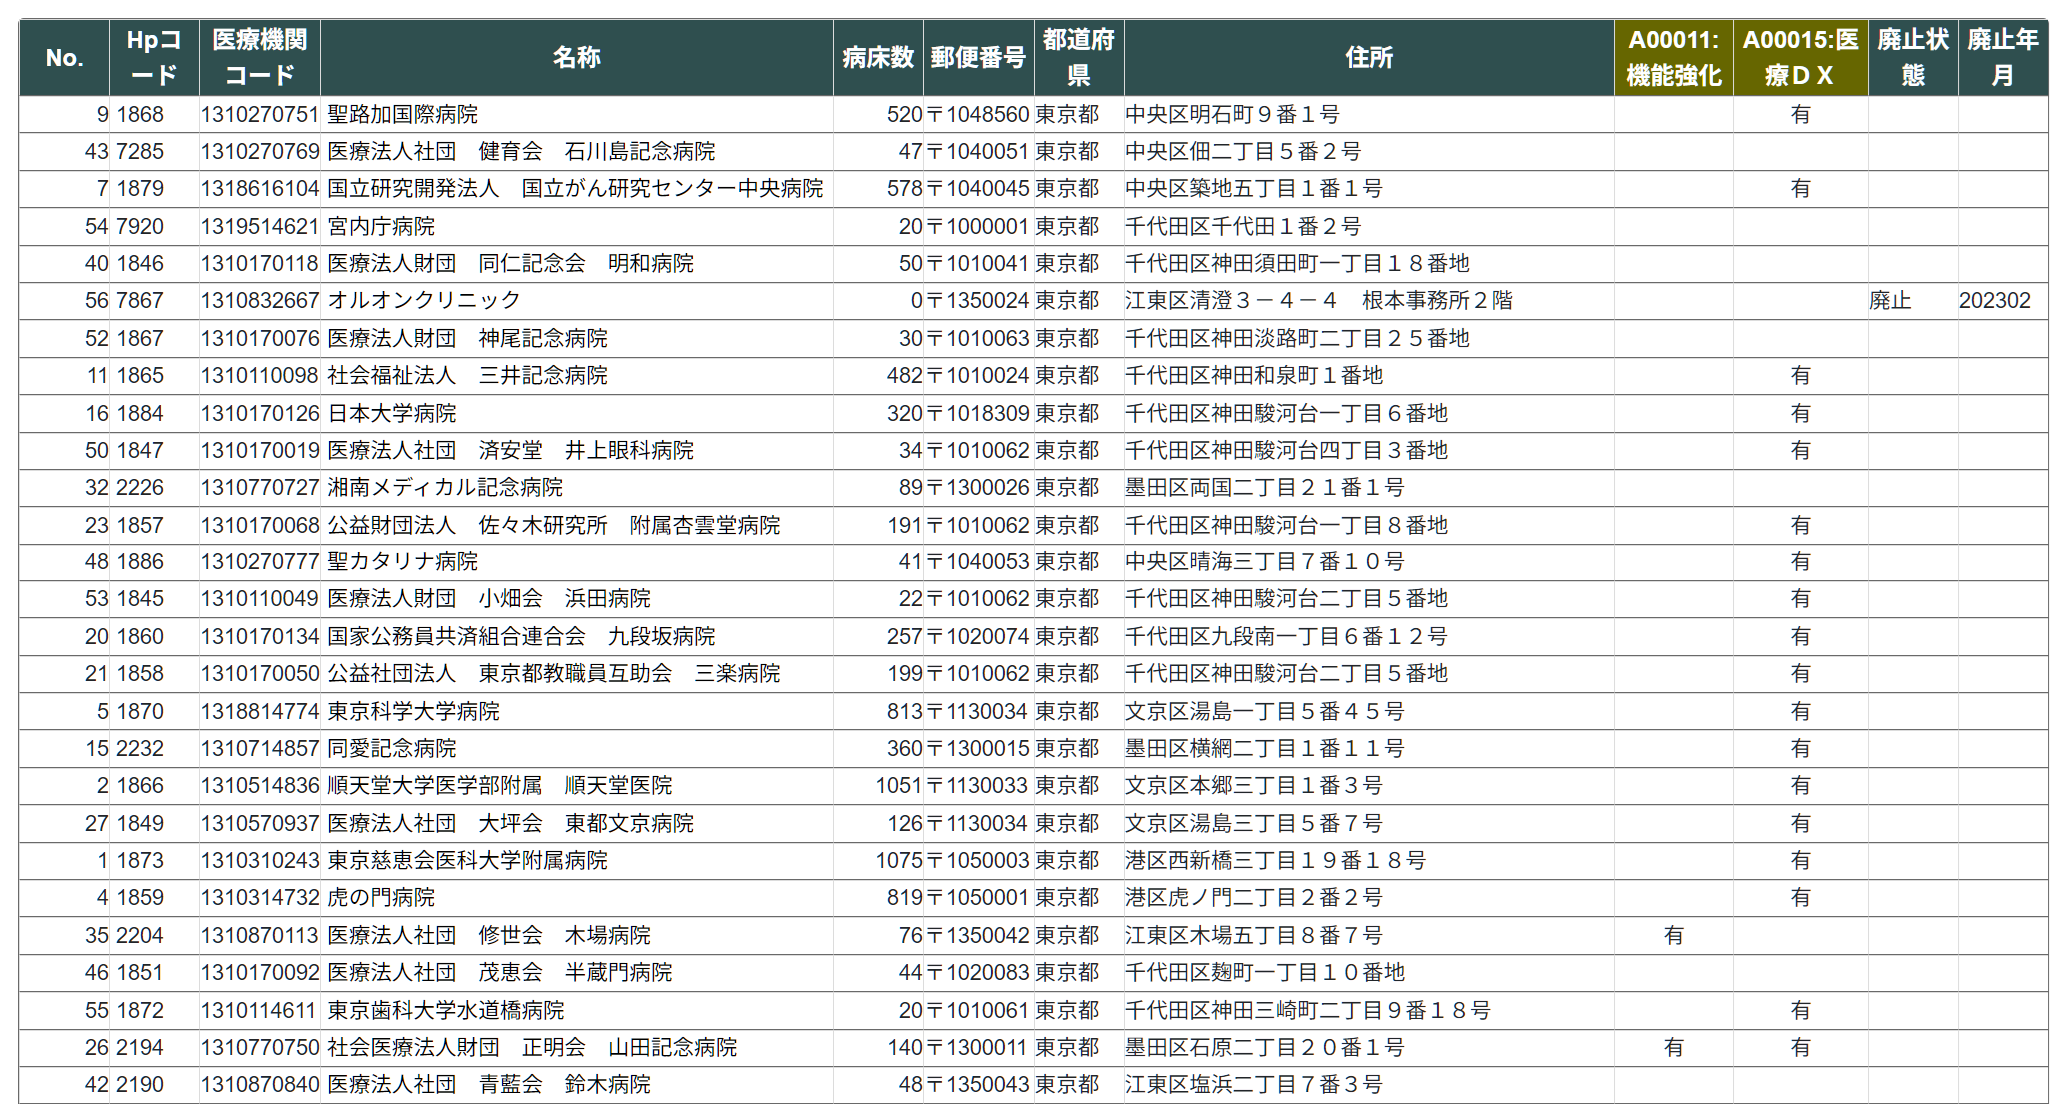Select No. 56 cell
Screen dimensions: 2067x1119
pos(64,301)
